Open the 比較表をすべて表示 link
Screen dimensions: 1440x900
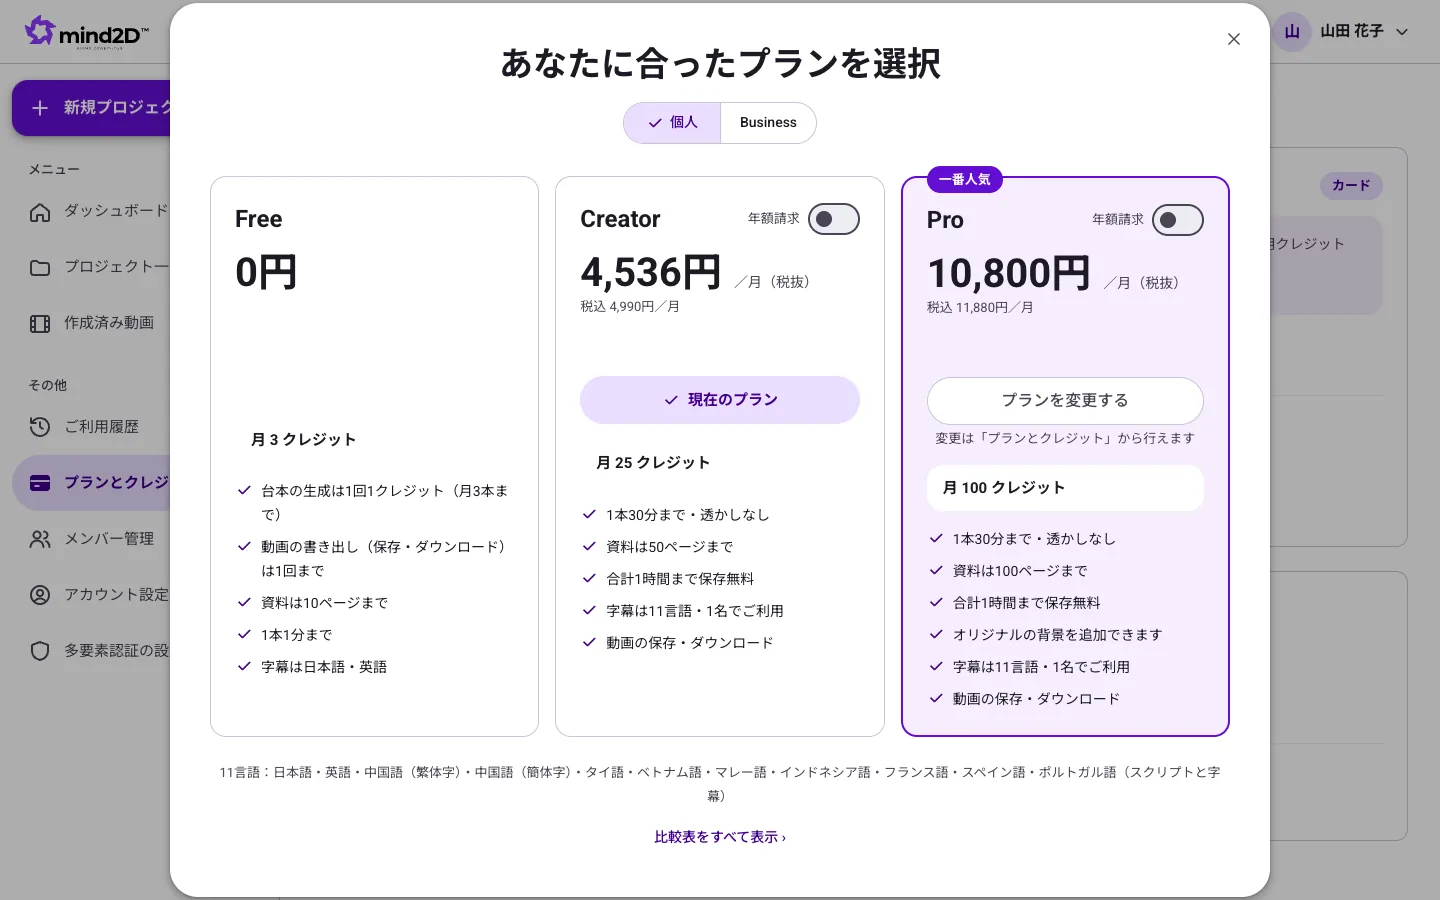pos(720,837)
